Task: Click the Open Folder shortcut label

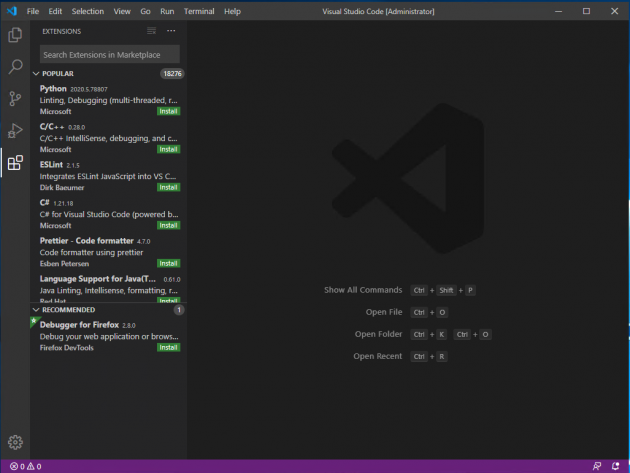Action: point(378,334)
